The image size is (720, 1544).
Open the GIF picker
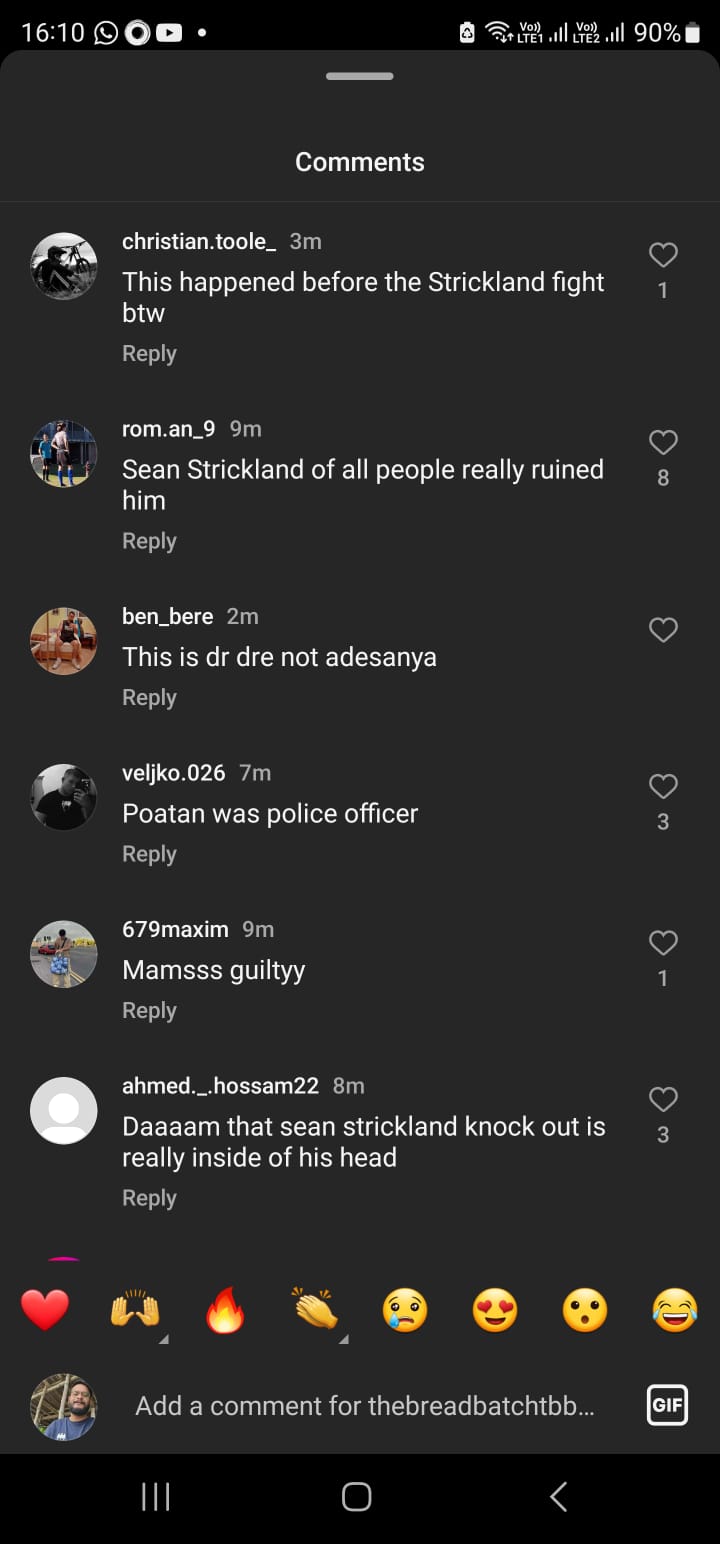click(667, 1405)
